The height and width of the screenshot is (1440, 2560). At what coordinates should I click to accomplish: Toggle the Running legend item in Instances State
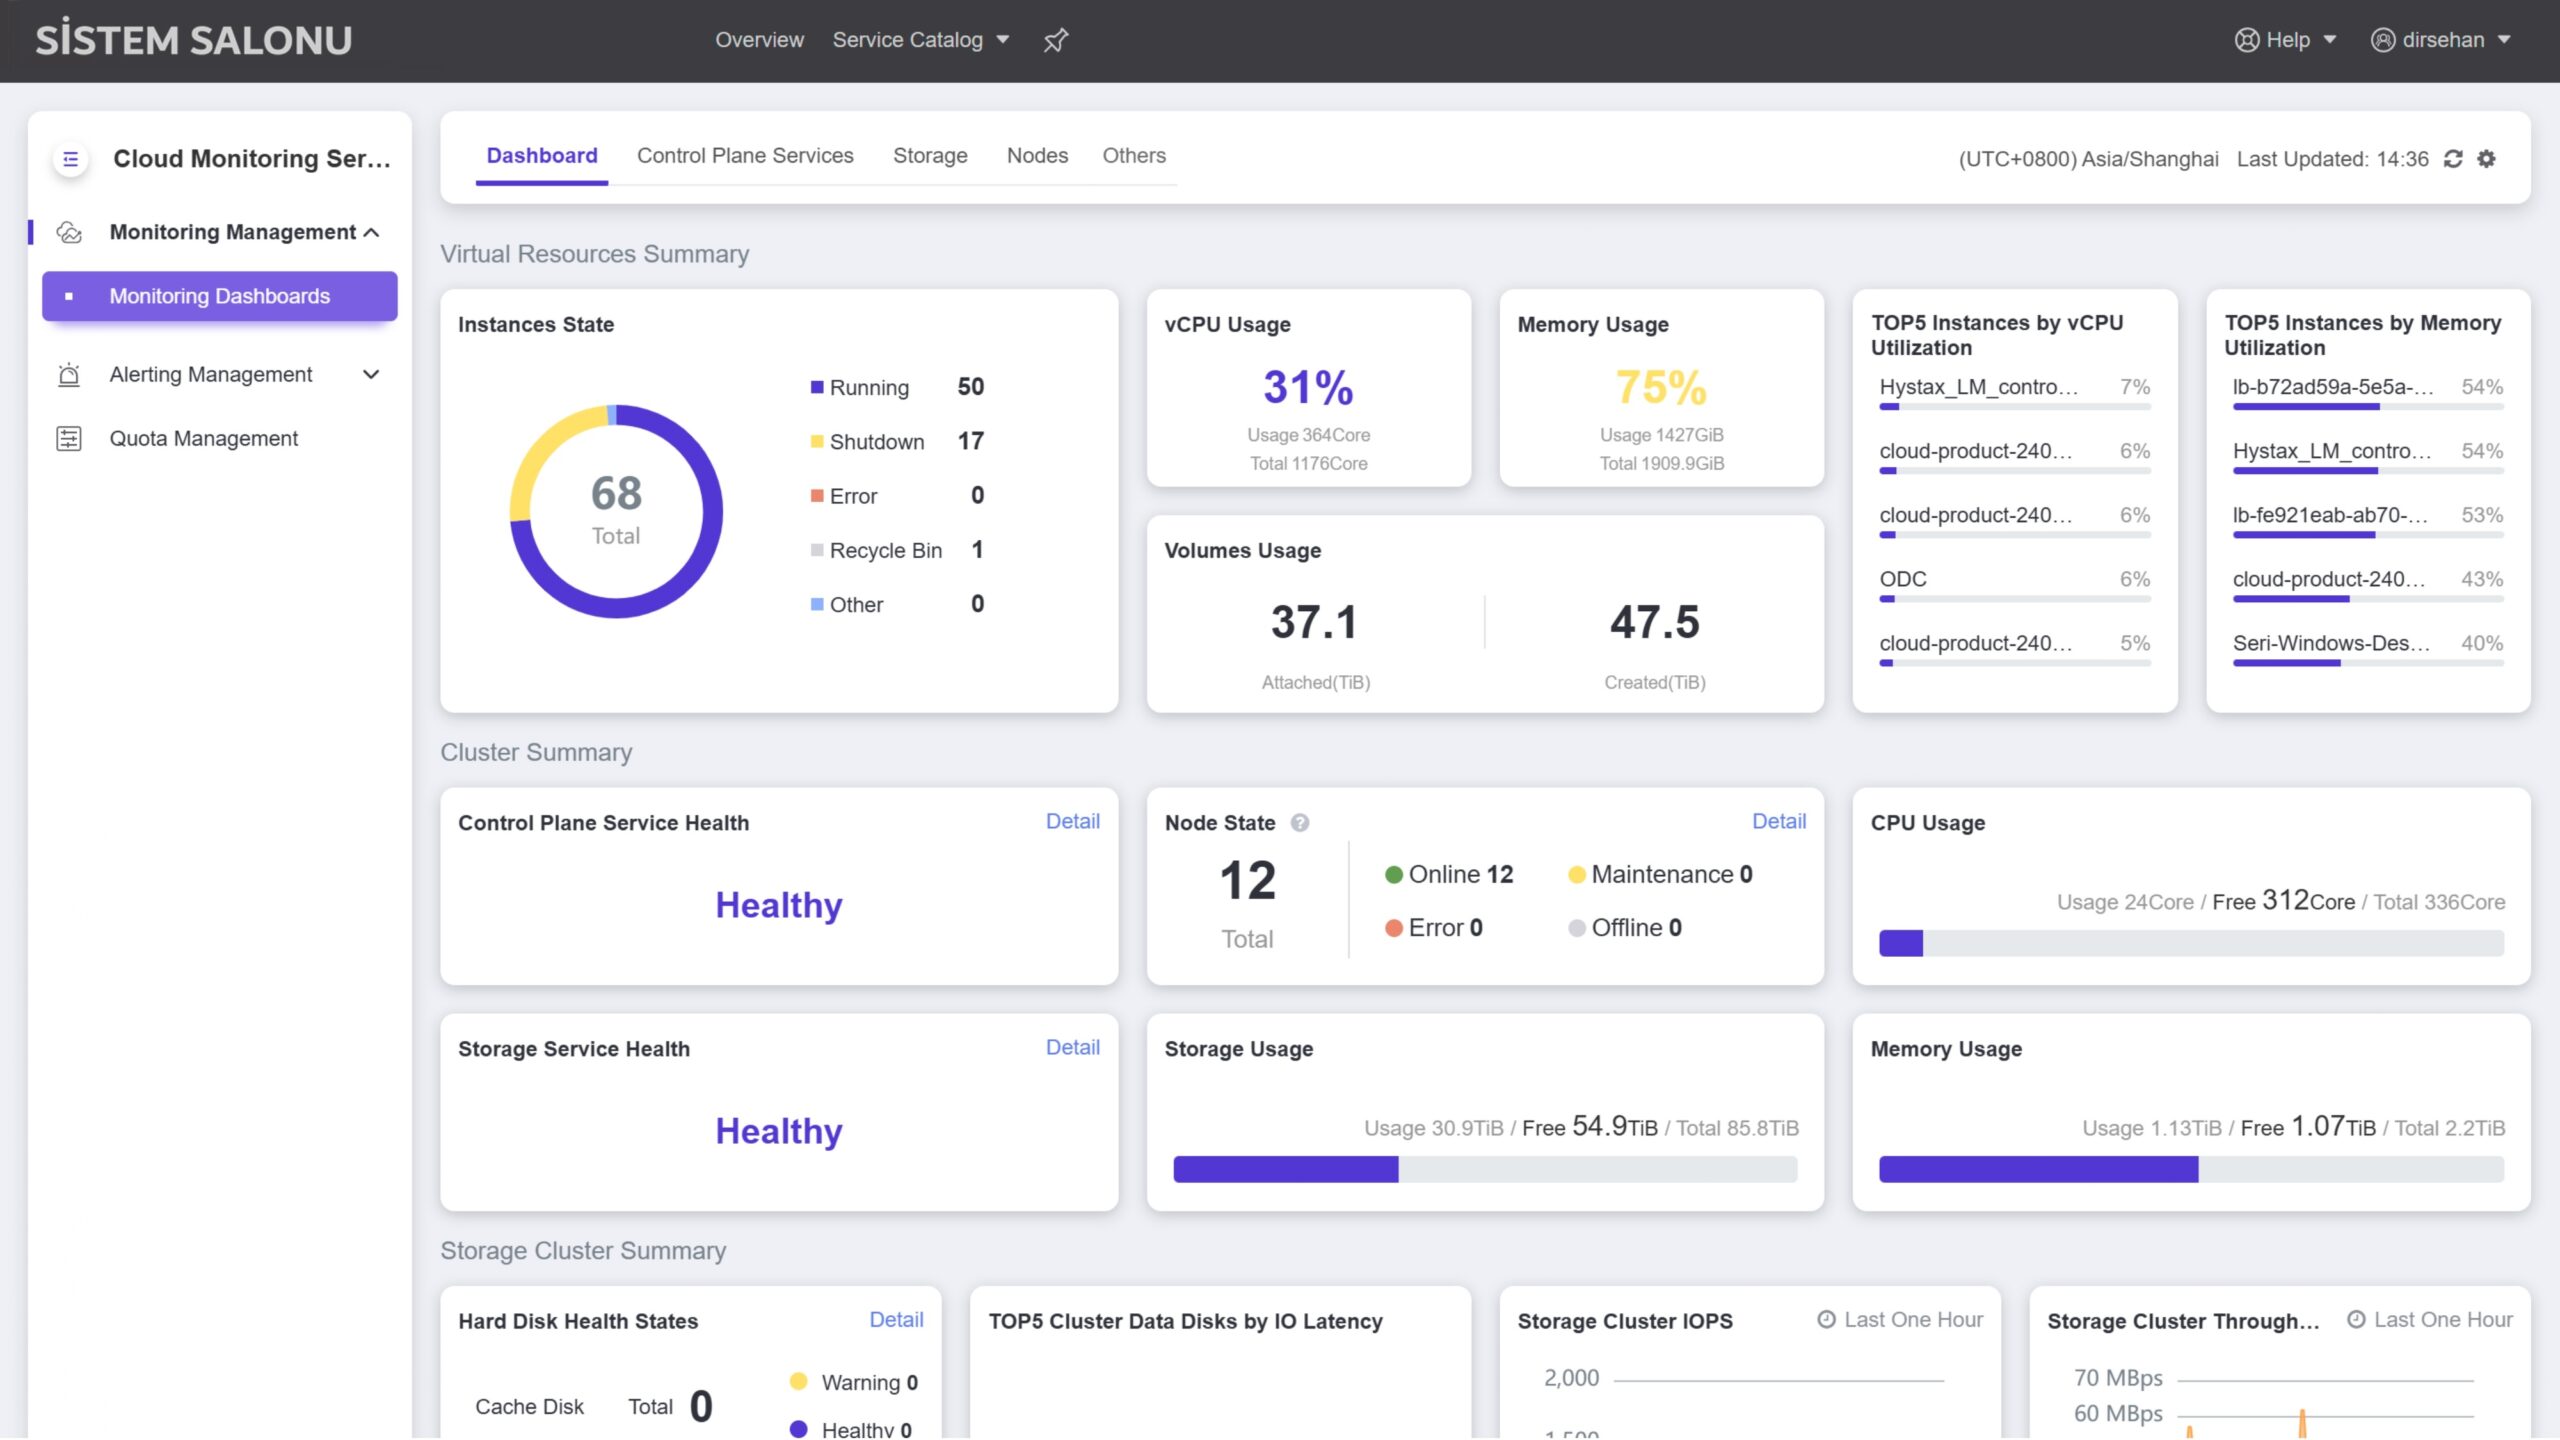868,388
